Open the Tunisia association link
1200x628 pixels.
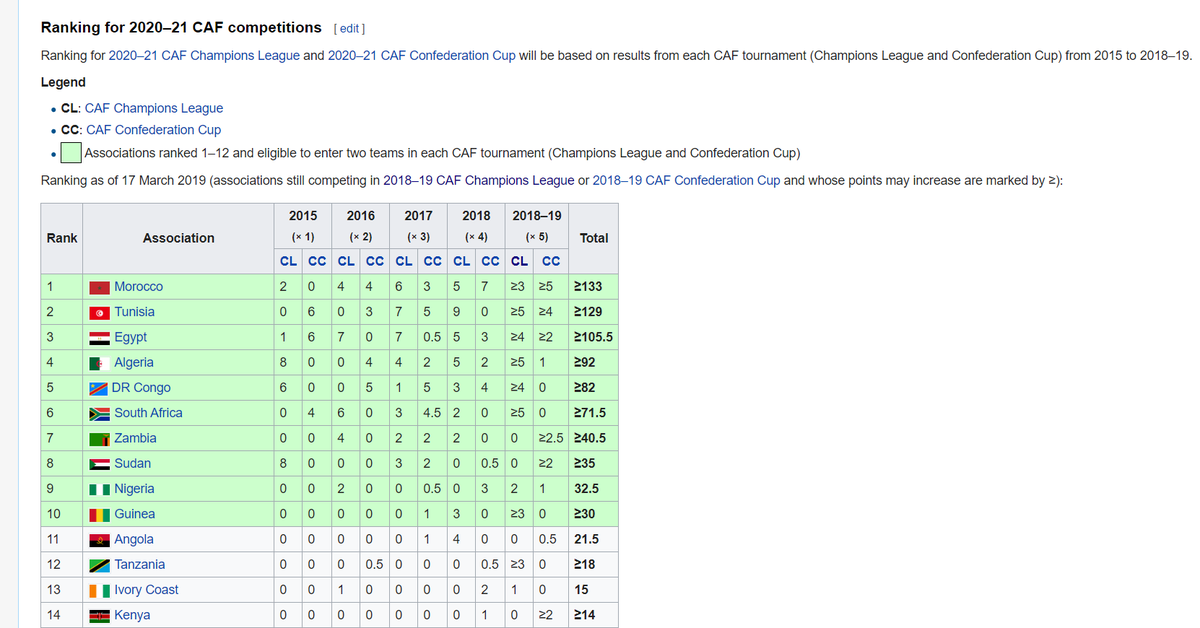[135, 312]
